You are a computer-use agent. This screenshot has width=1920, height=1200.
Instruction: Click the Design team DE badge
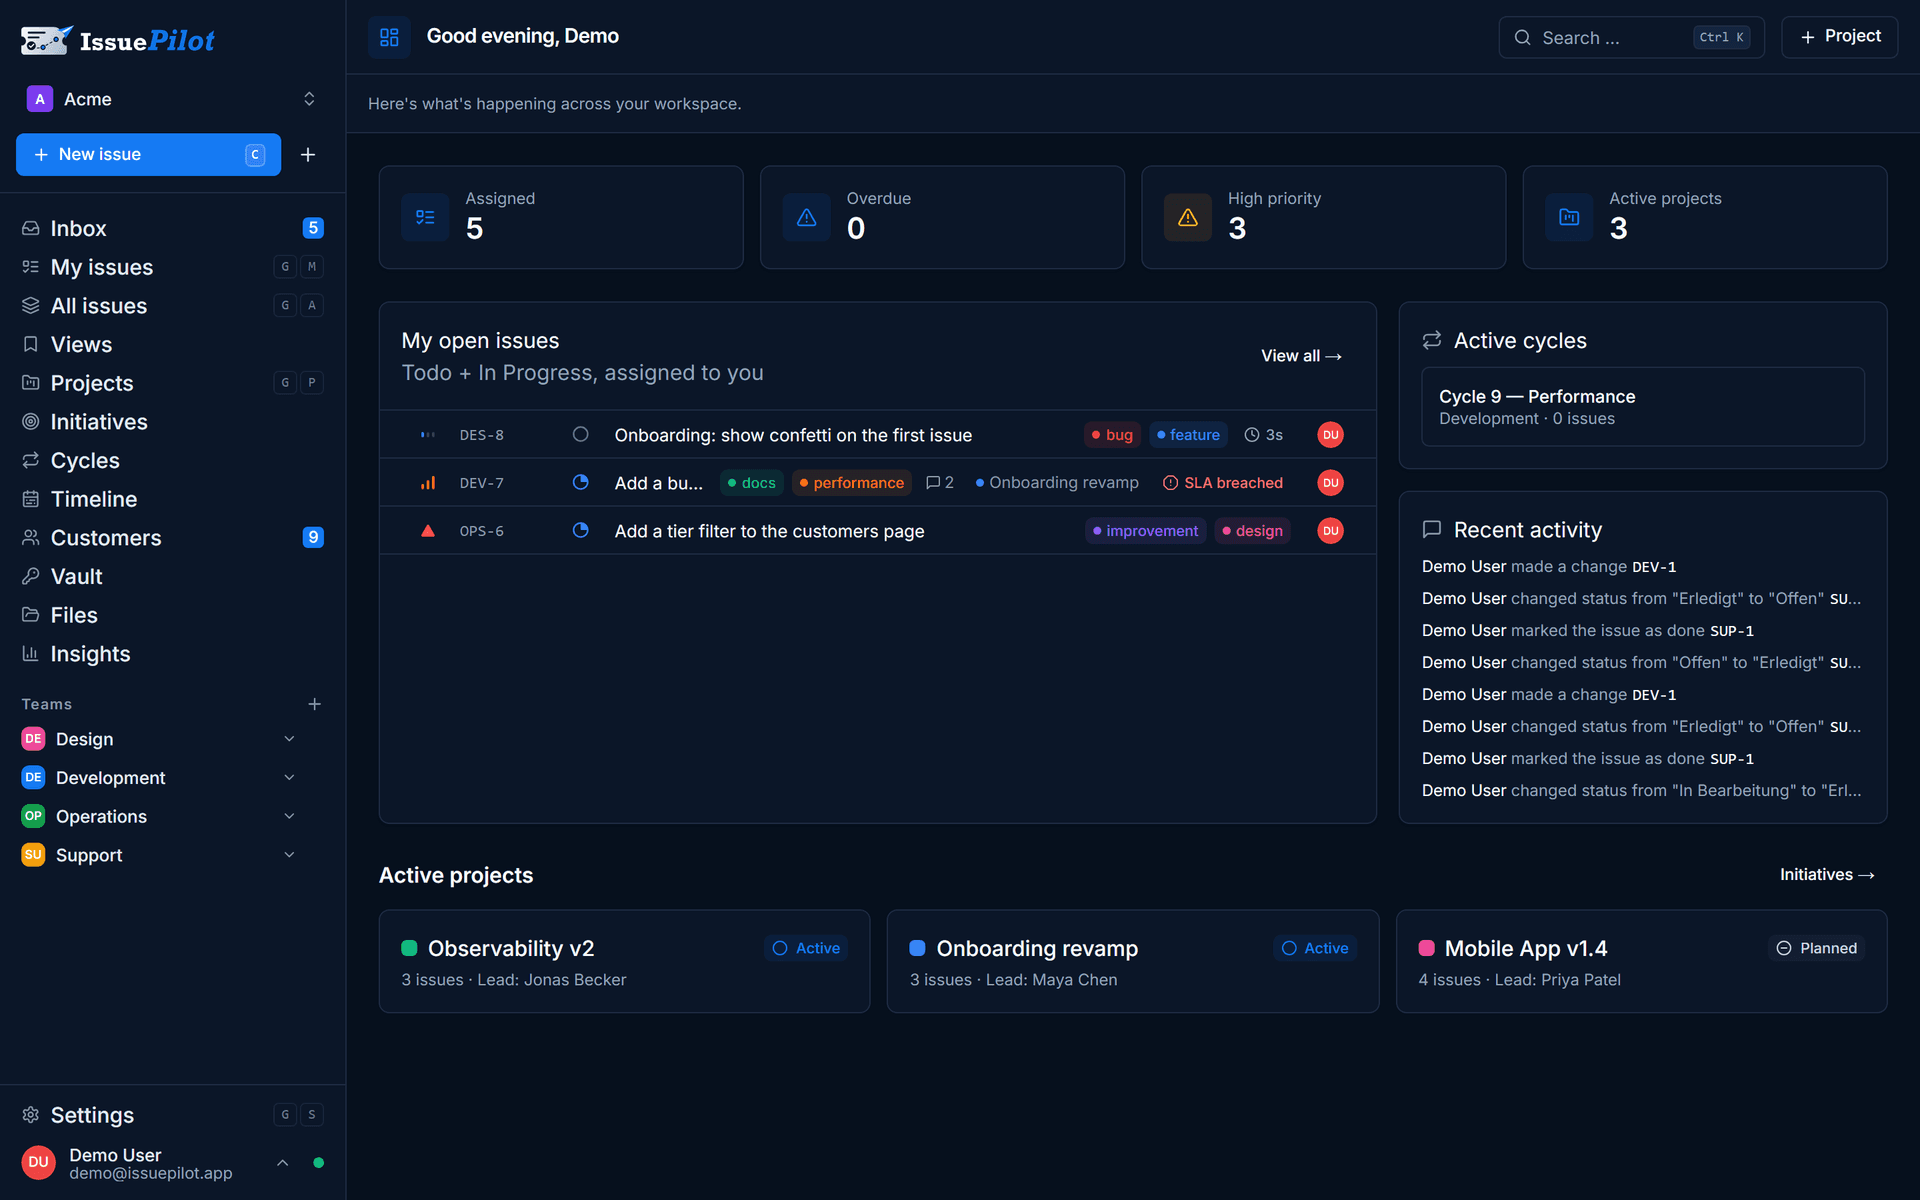33,739
